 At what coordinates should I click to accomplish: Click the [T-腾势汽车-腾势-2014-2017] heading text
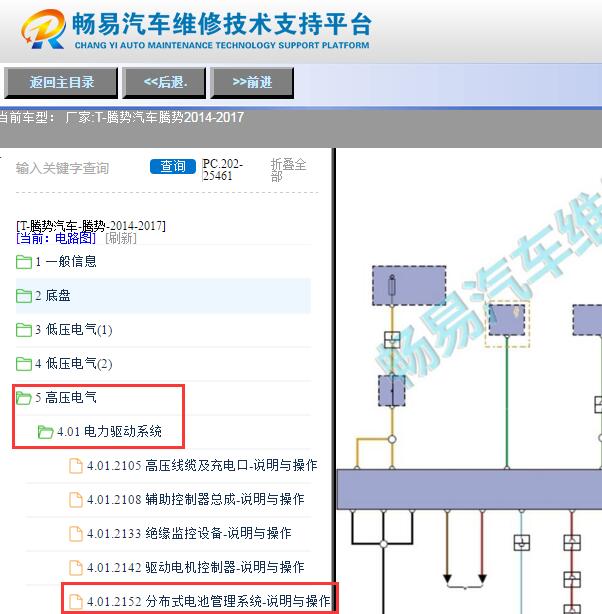click(91, 226)
